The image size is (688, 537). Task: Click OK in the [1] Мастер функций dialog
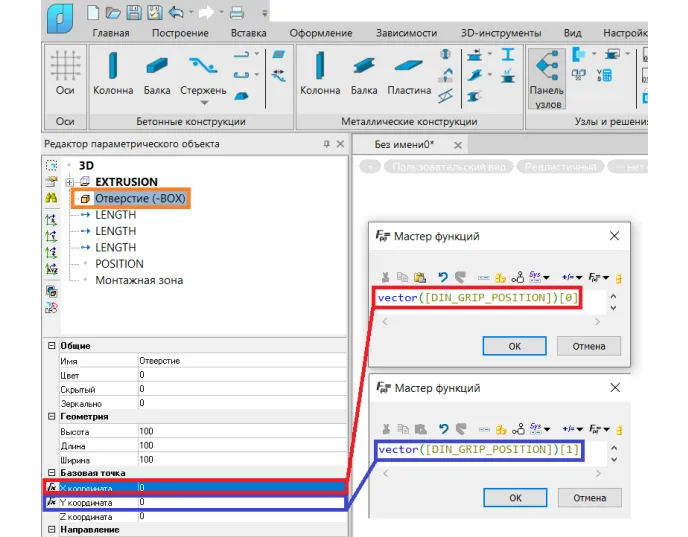(515, 498)
